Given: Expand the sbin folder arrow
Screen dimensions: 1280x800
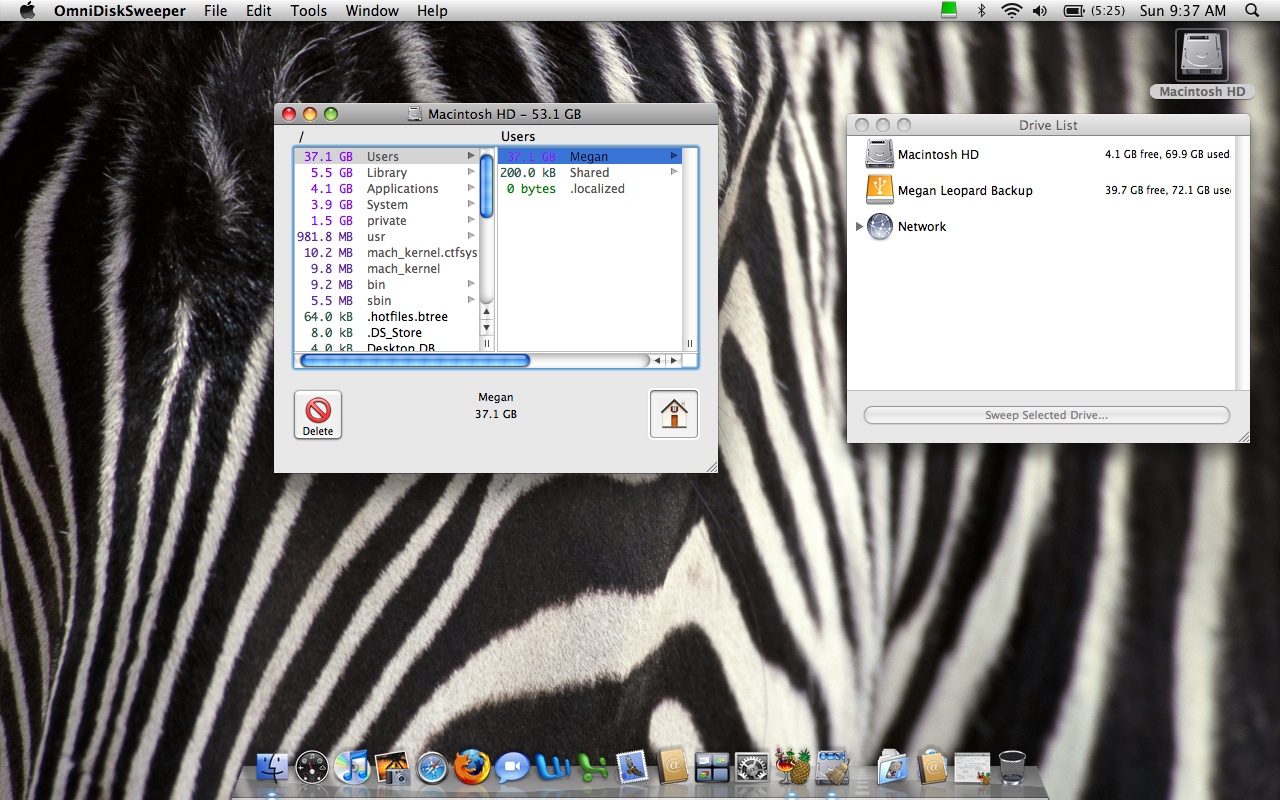Looking at the screenshot, I should (471, 300).
